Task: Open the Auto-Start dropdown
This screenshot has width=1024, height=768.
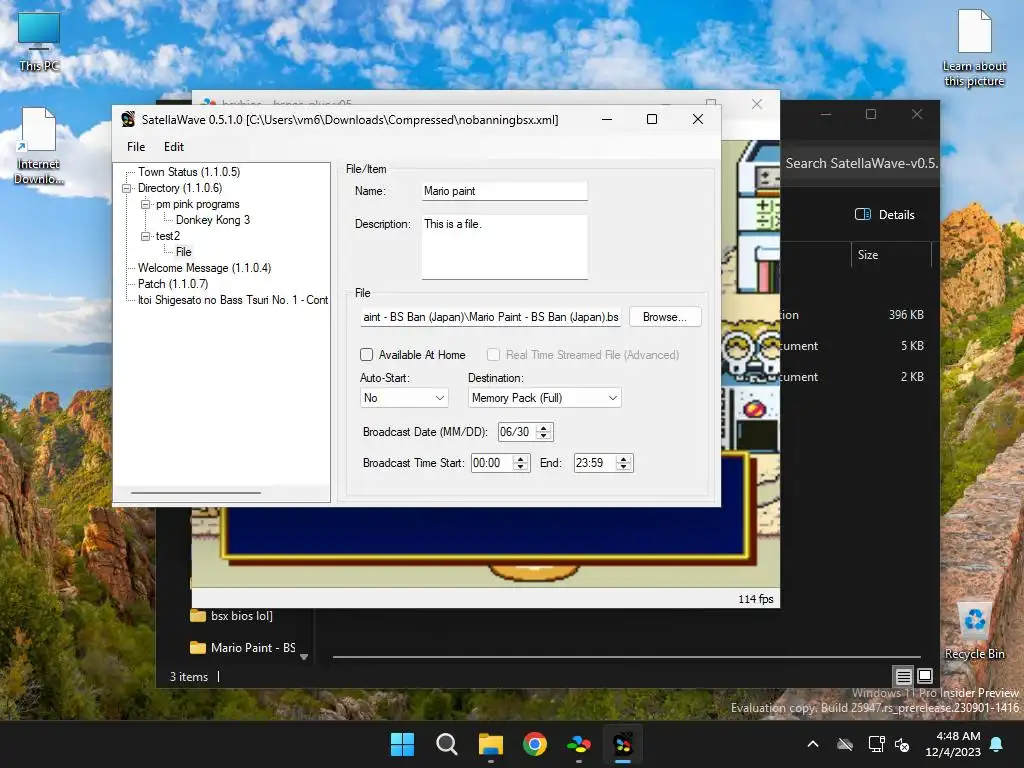Action: (x=404, y=398)
